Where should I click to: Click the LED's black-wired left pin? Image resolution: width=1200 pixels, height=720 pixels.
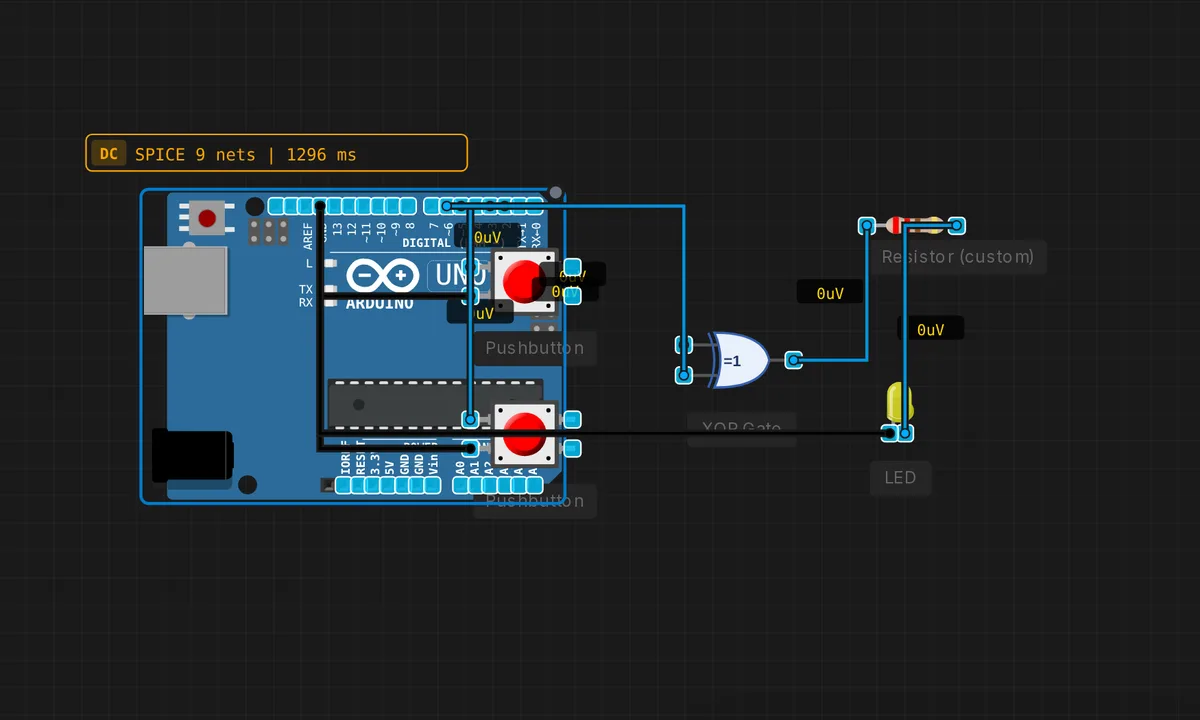click(889, 433)
